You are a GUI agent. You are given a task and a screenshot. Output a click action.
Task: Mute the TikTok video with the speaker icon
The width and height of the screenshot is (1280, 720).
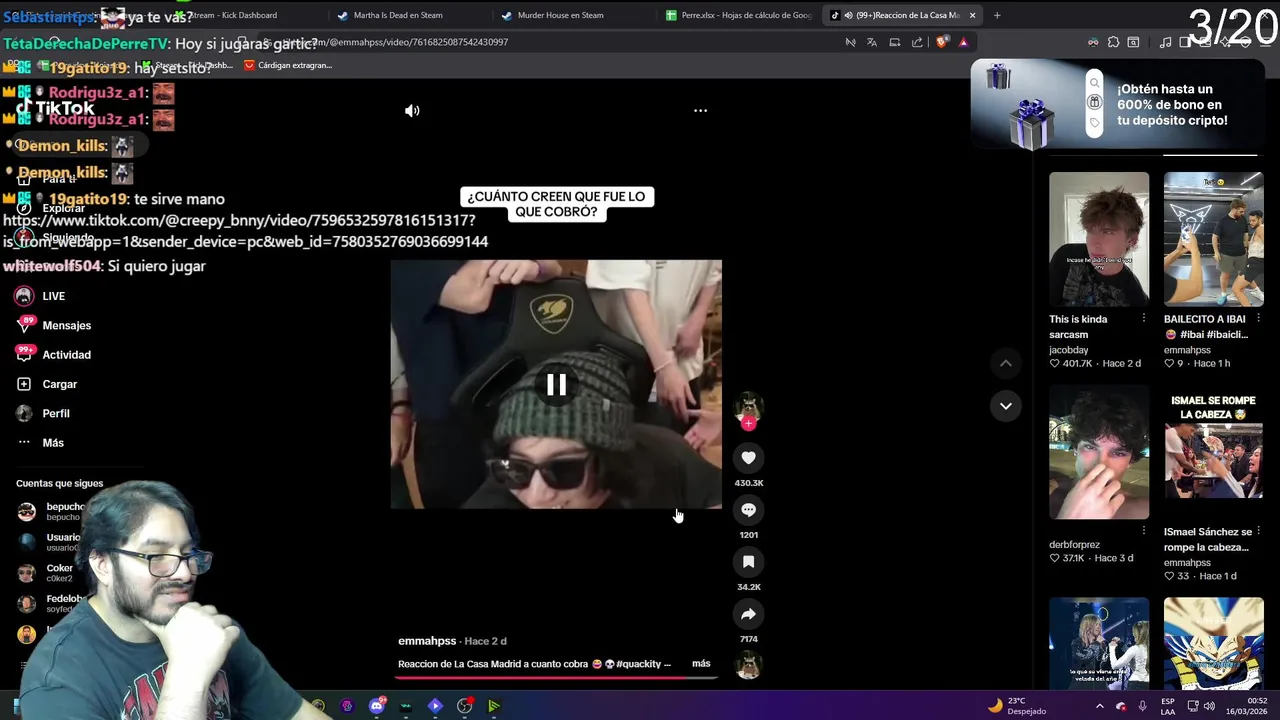(412, 111)
